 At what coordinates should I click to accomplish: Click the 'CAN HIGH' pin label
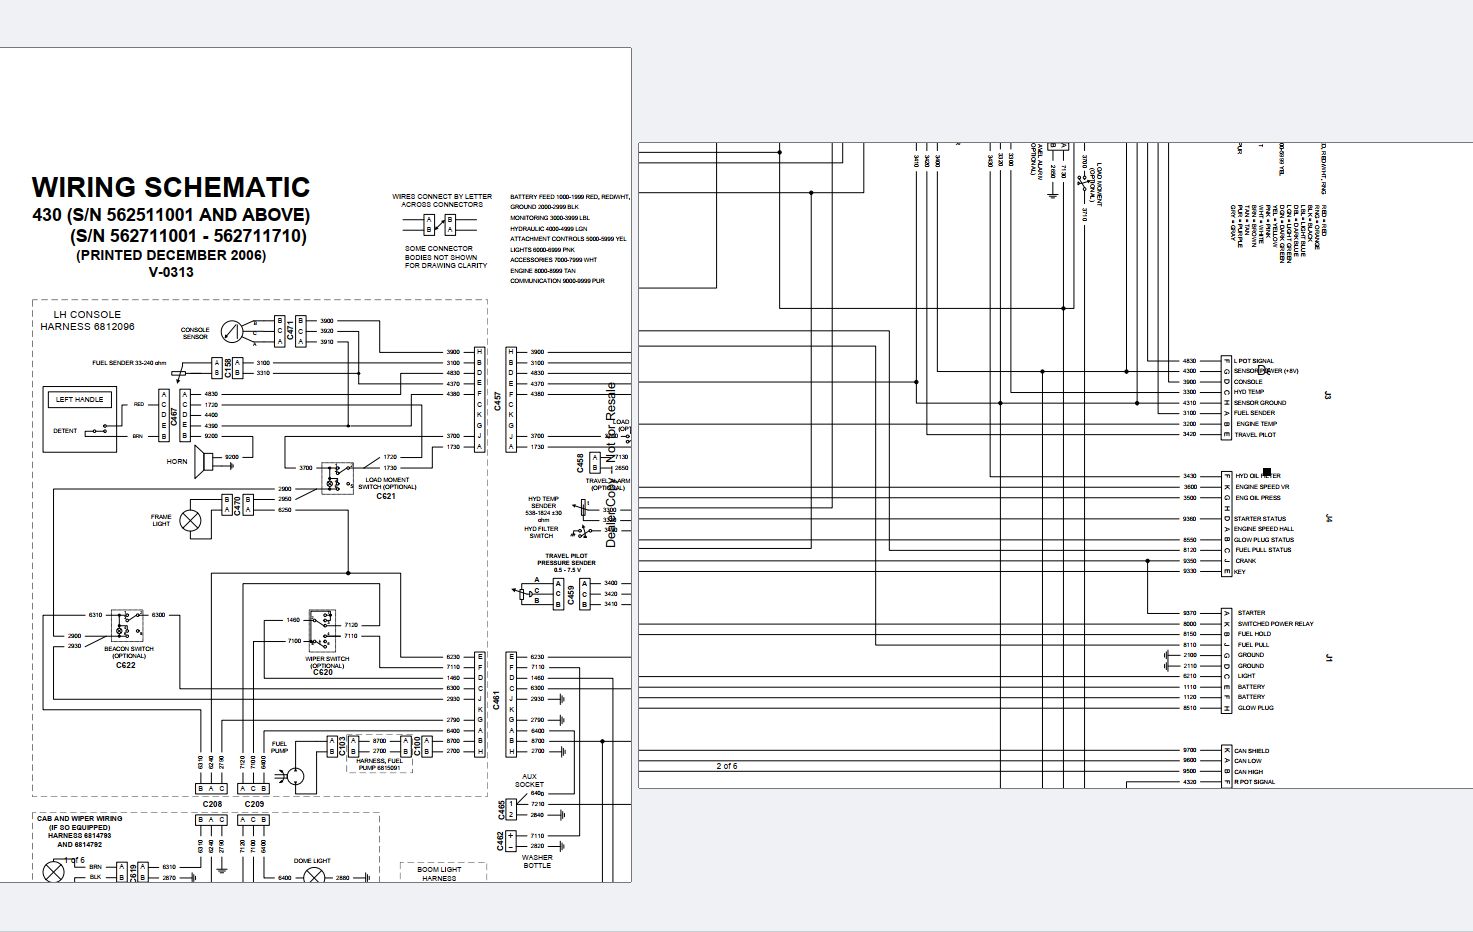pyautogui.click(x=1249, y=772)
